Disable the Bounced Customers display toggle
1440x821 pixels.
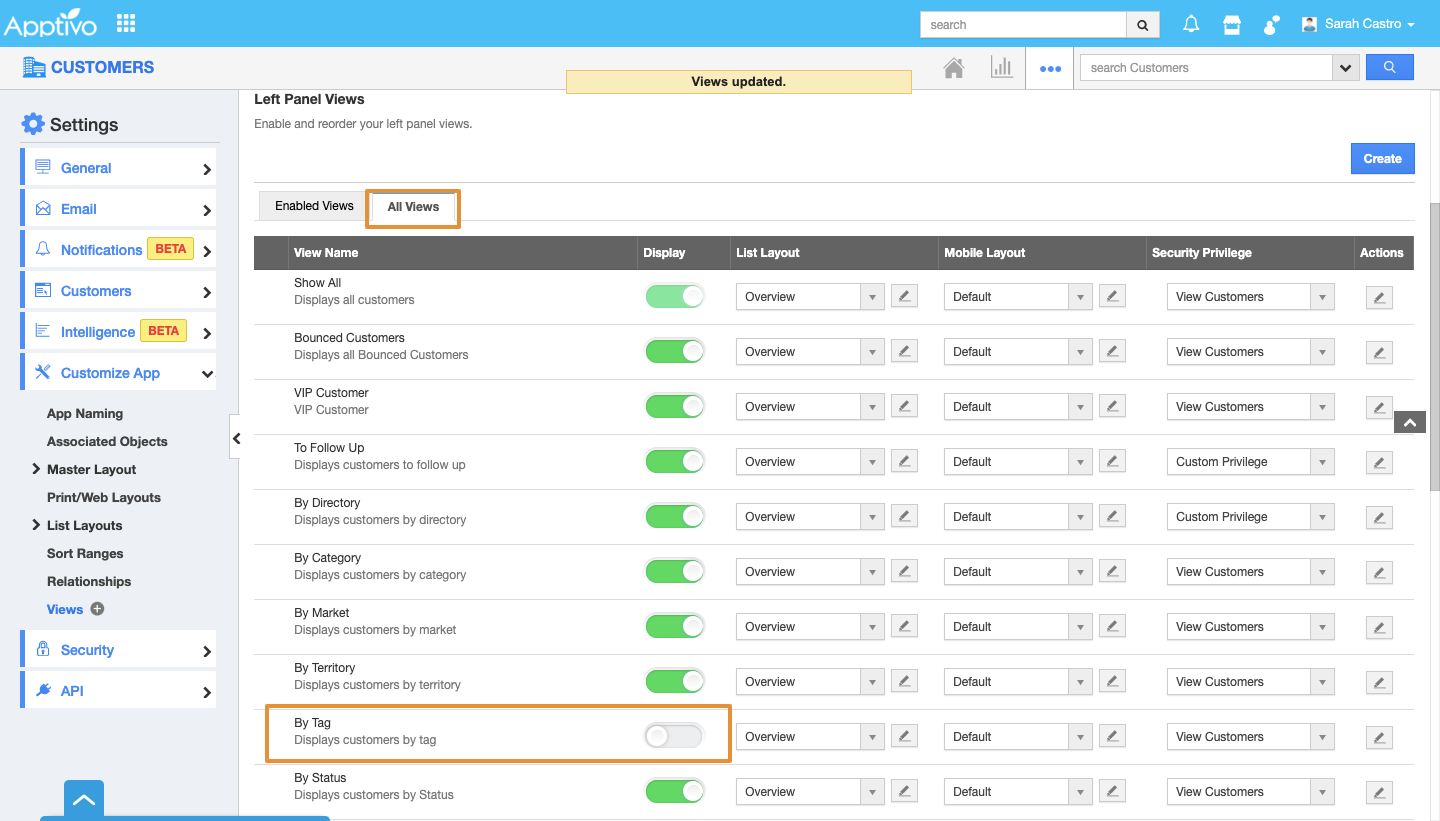point(674,351)
